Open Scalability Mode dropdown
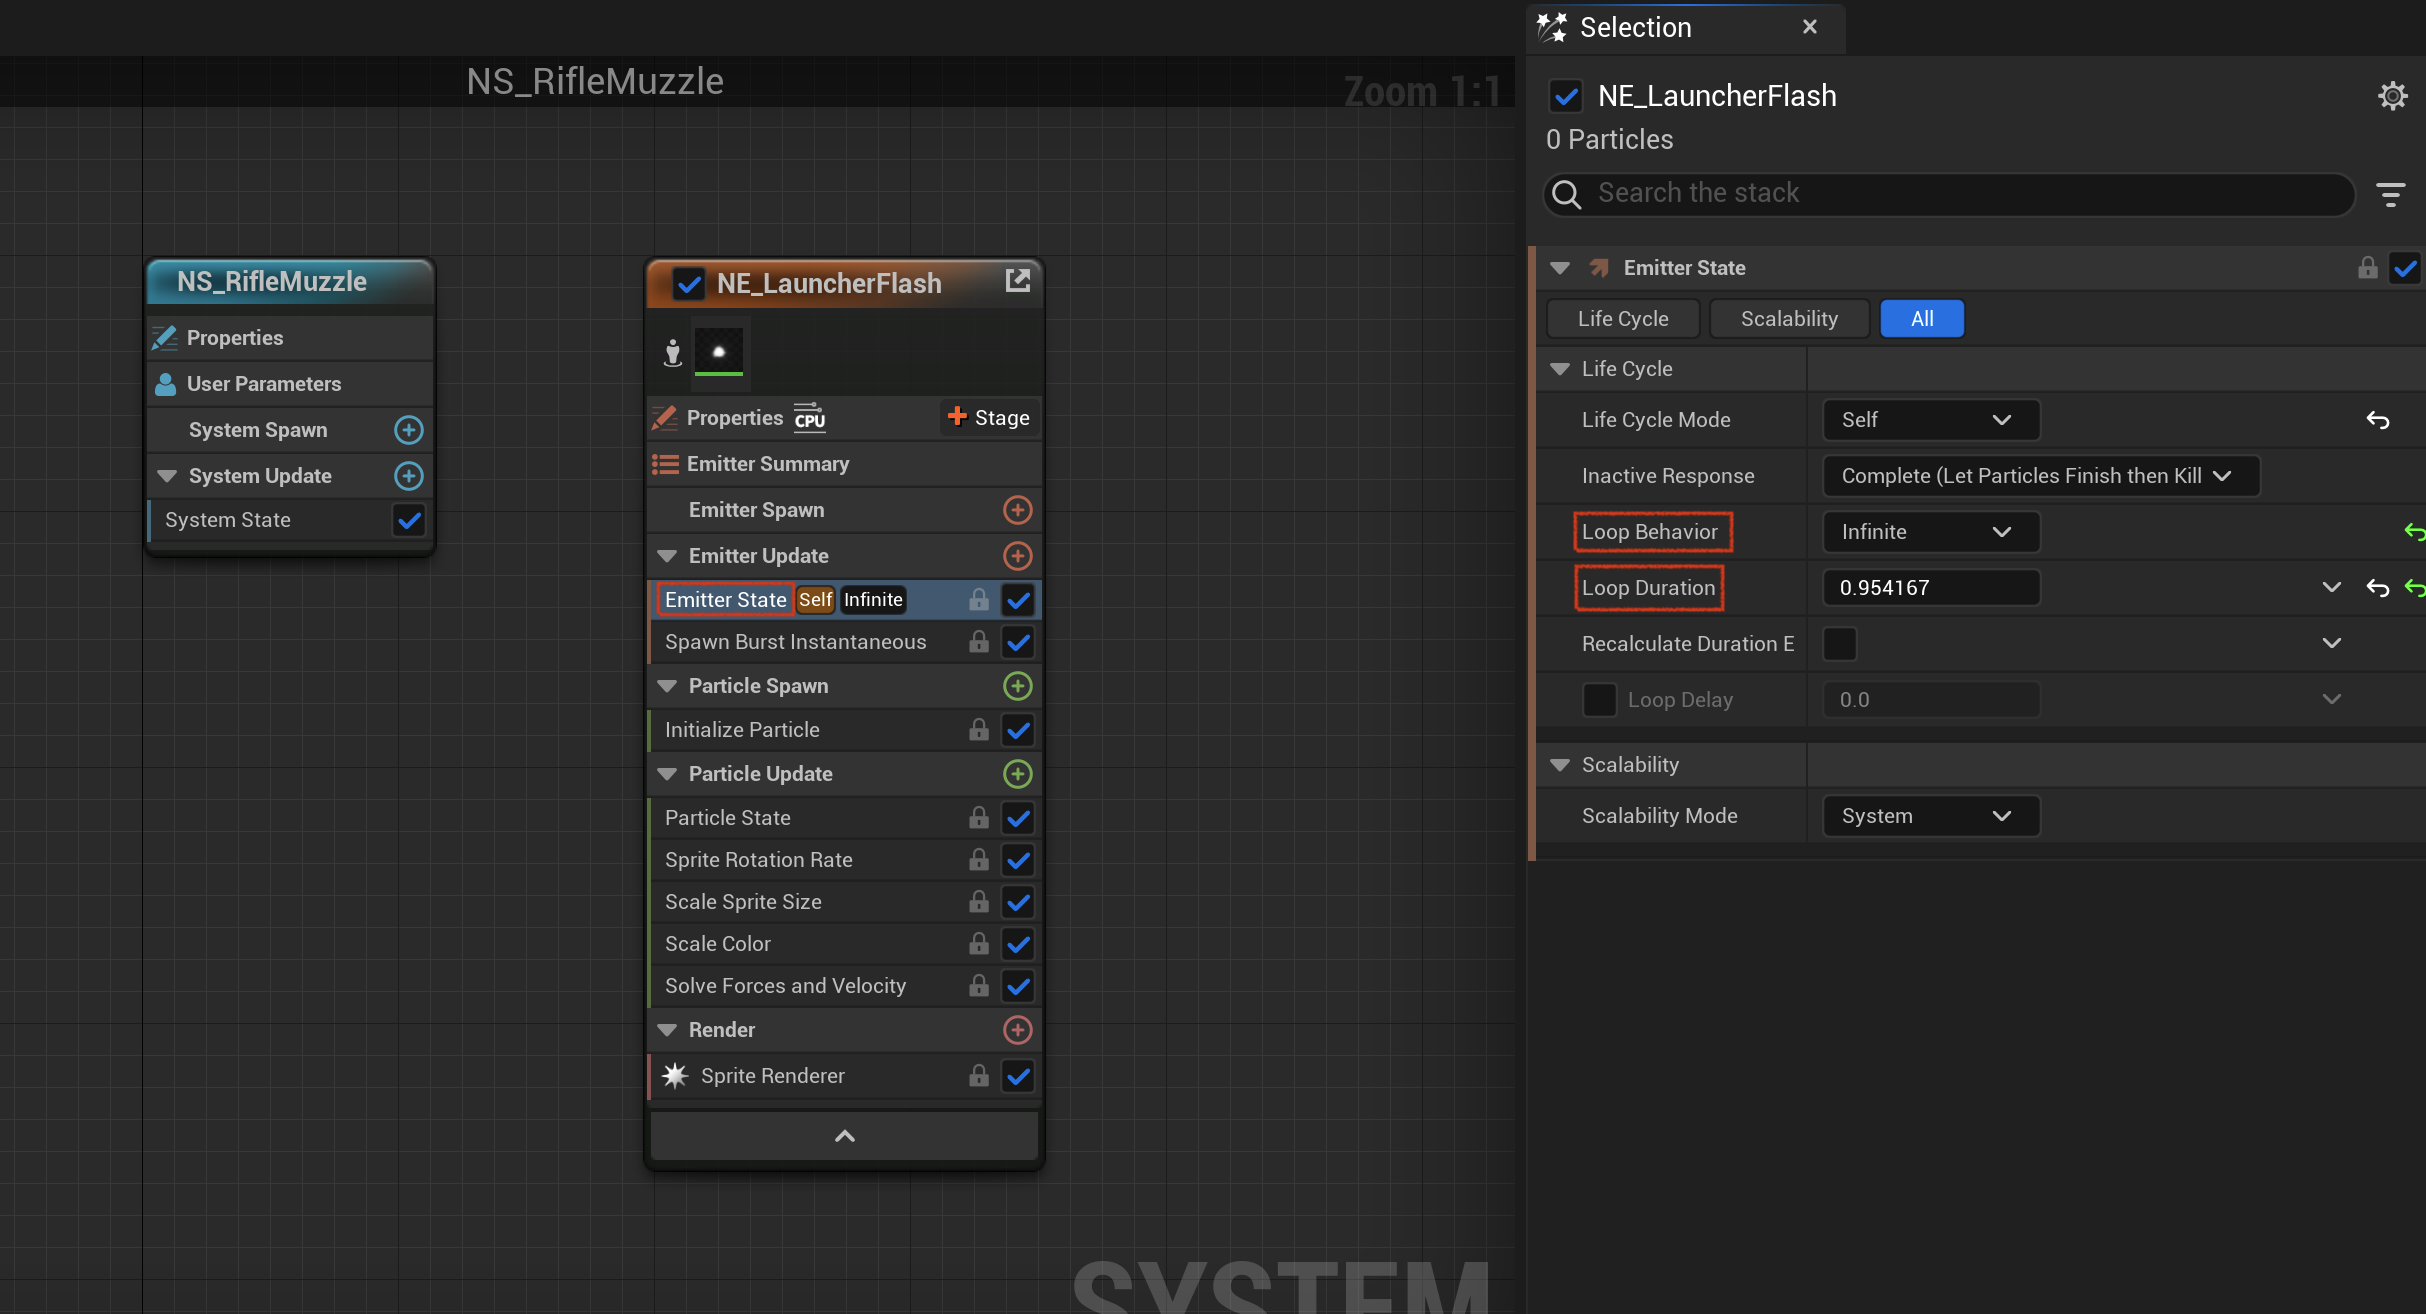2426x1314 pixels. click(x=1931, y=816)
